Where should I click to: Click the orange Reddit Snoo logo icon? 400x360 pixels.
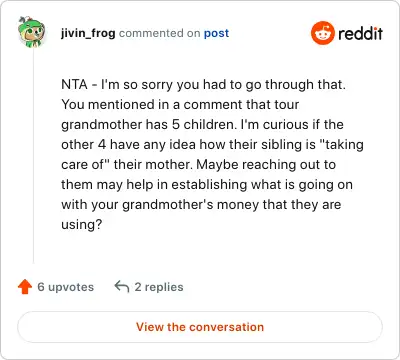pos(322,33)
